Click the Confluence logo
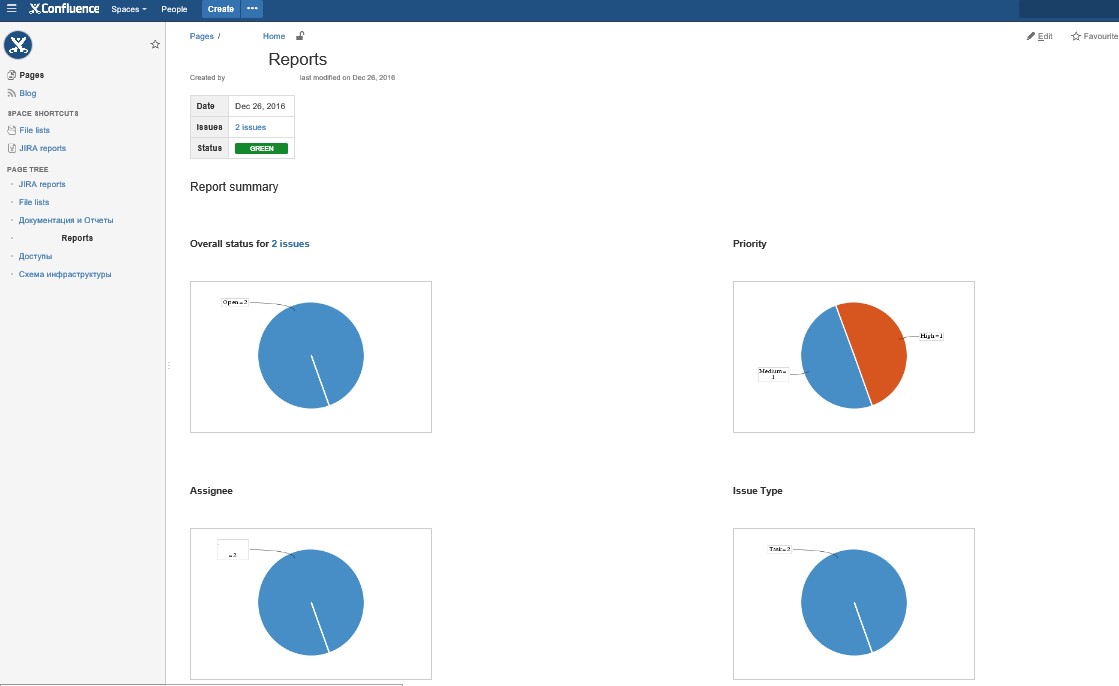Viewport: 1119px width, 686px height. coord(64,9)
